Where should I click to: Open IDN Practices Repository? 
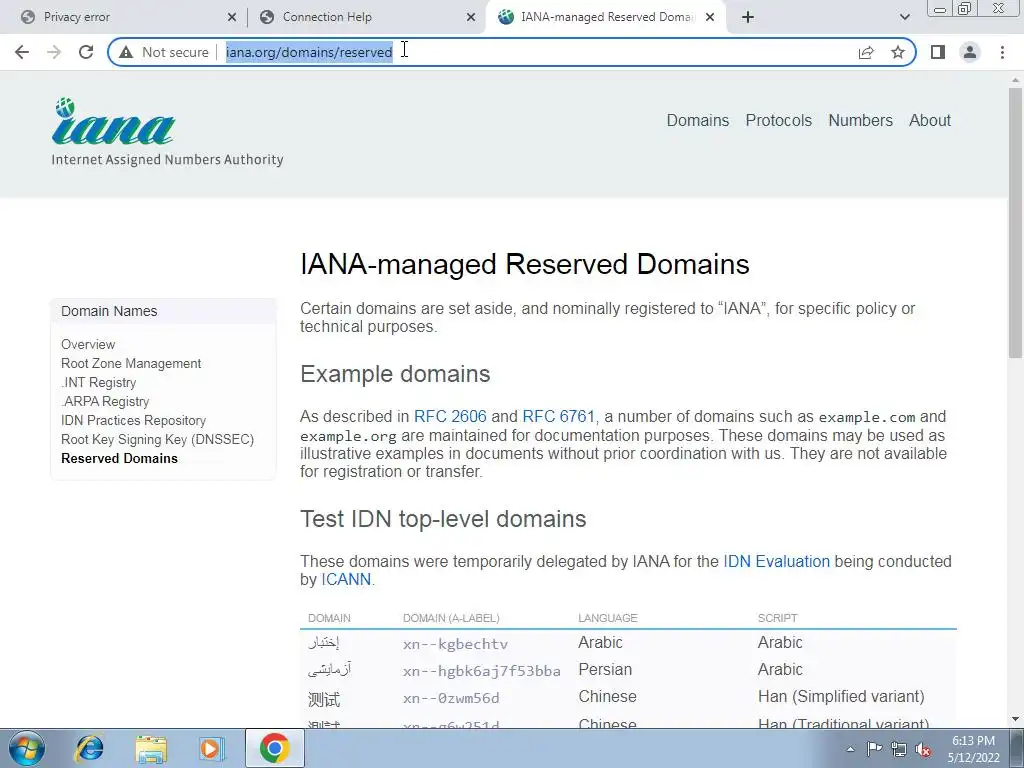coord(133,420)
